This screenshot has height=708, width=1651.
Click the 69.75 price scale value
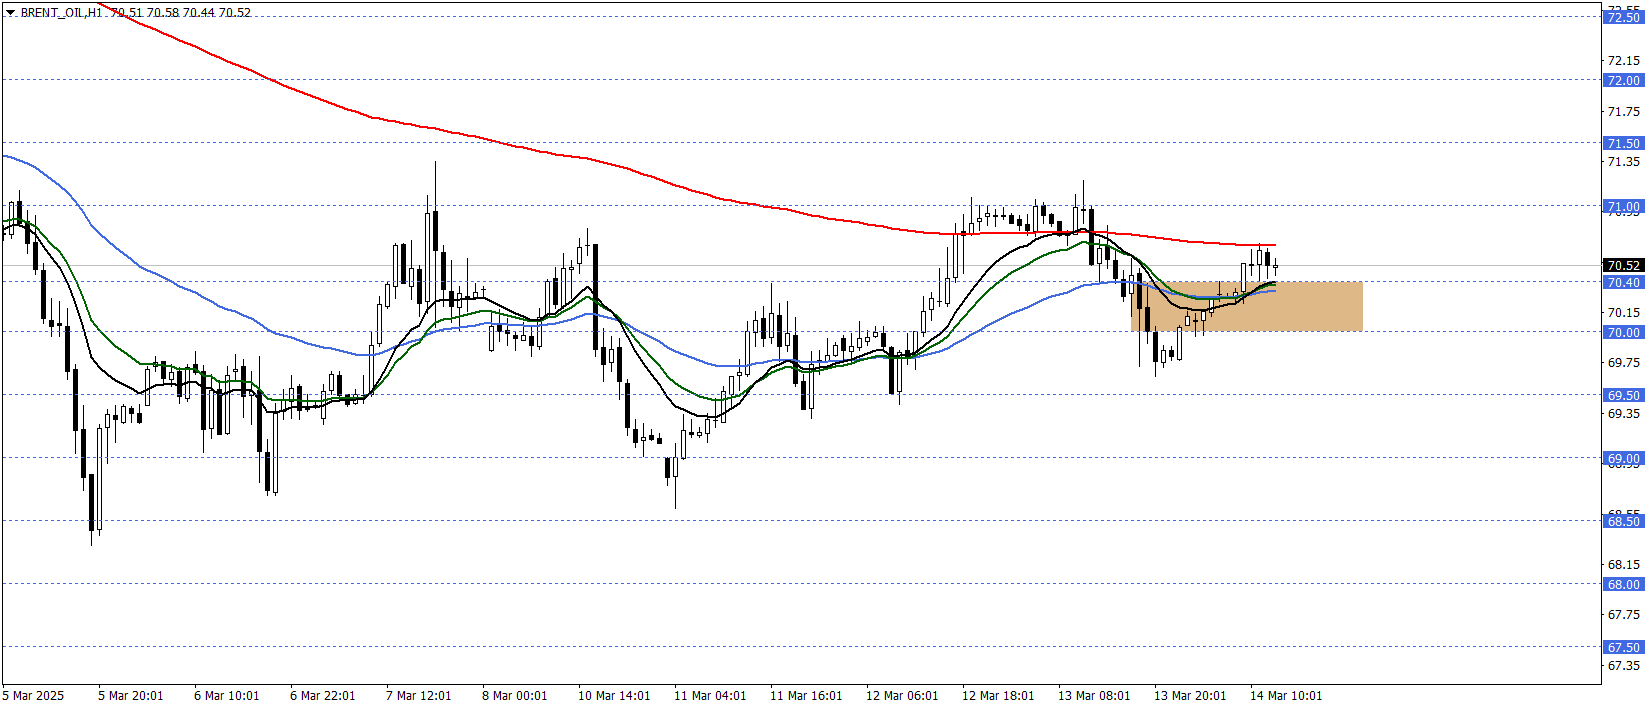[1623, 362]
